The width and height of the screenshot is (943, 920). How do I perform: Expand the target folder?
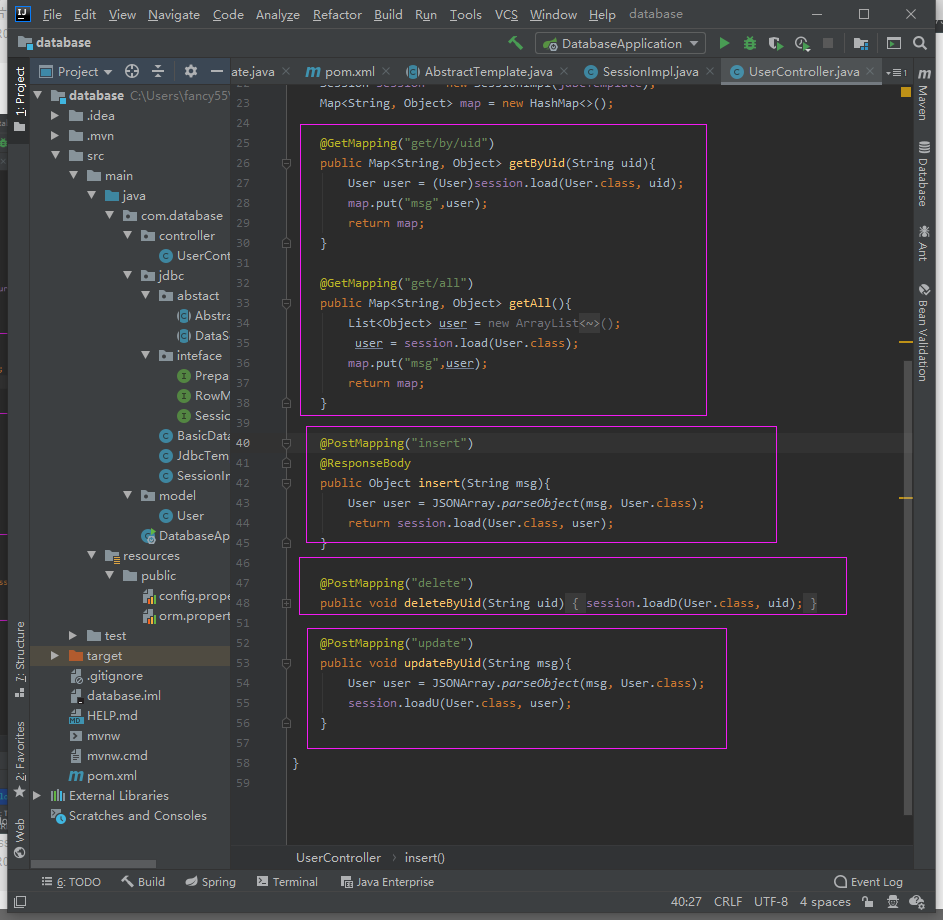[55, 655]
